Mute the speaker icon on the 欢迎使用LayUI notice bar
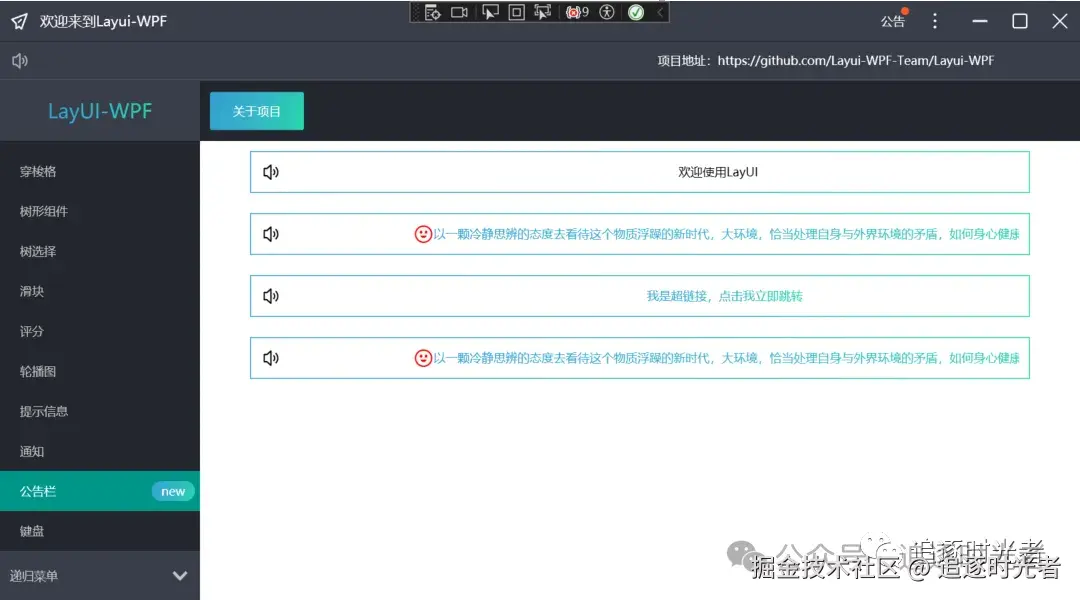 (x=270, y=171)
